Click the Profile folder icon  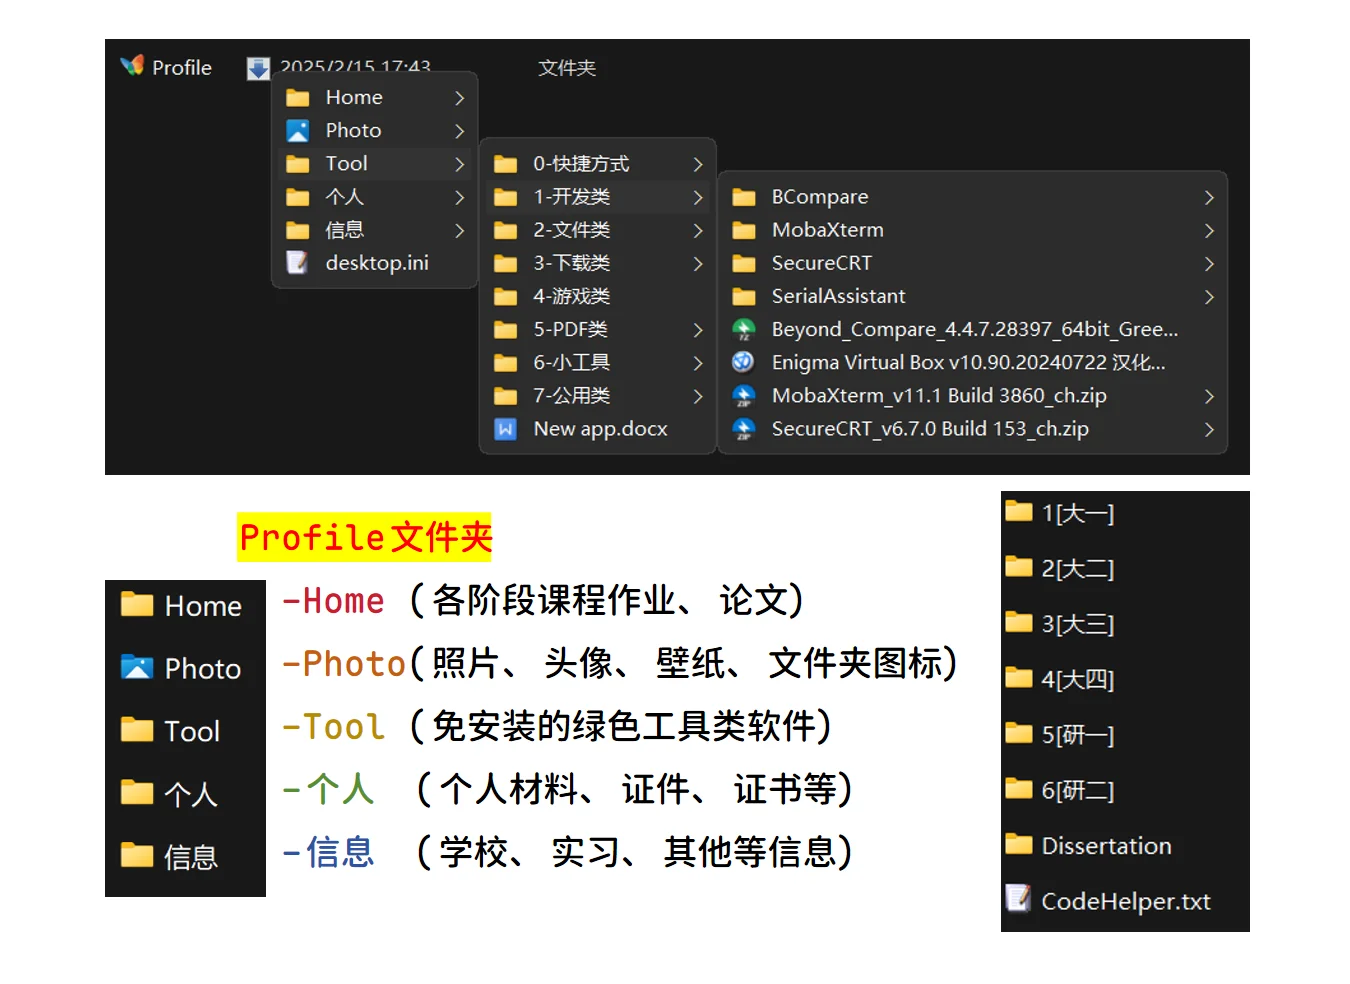click(x=131, y=66)
